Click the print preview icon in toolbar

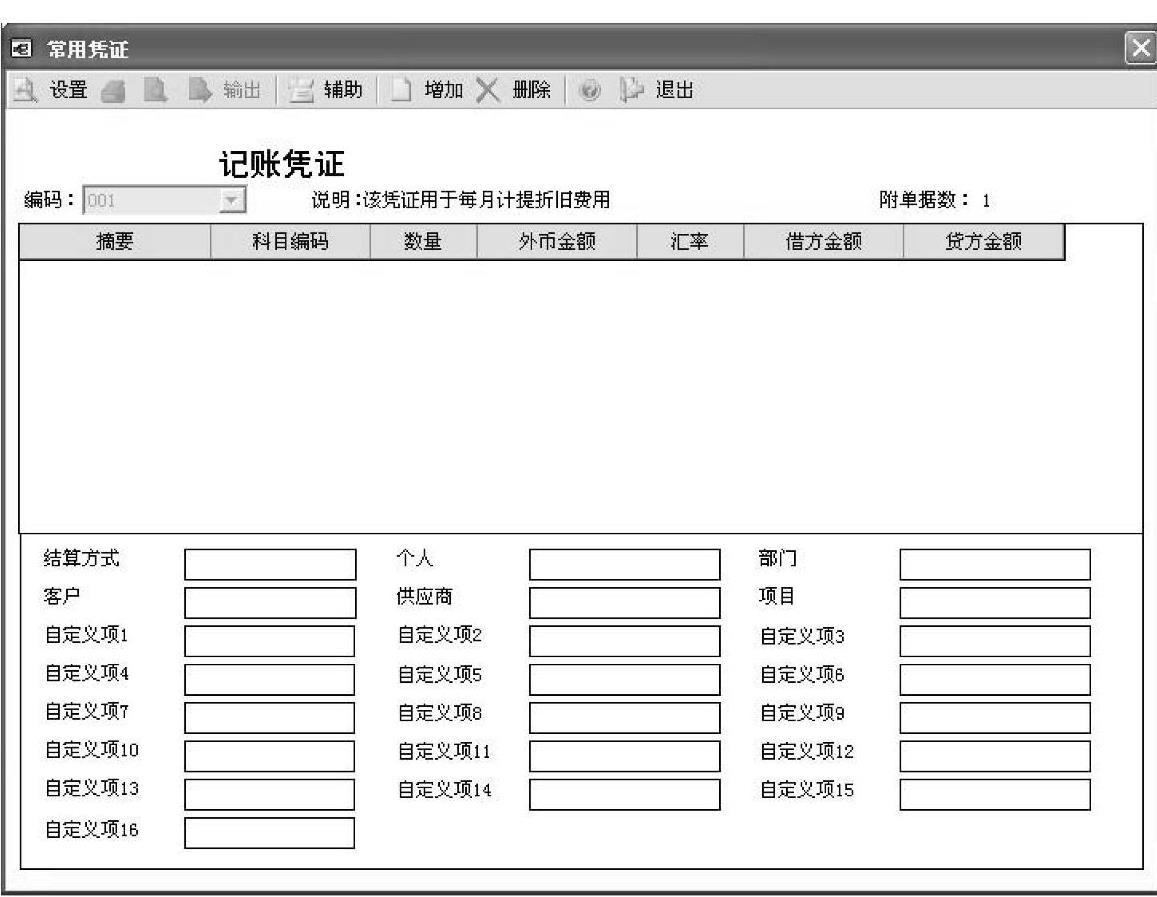155,91
